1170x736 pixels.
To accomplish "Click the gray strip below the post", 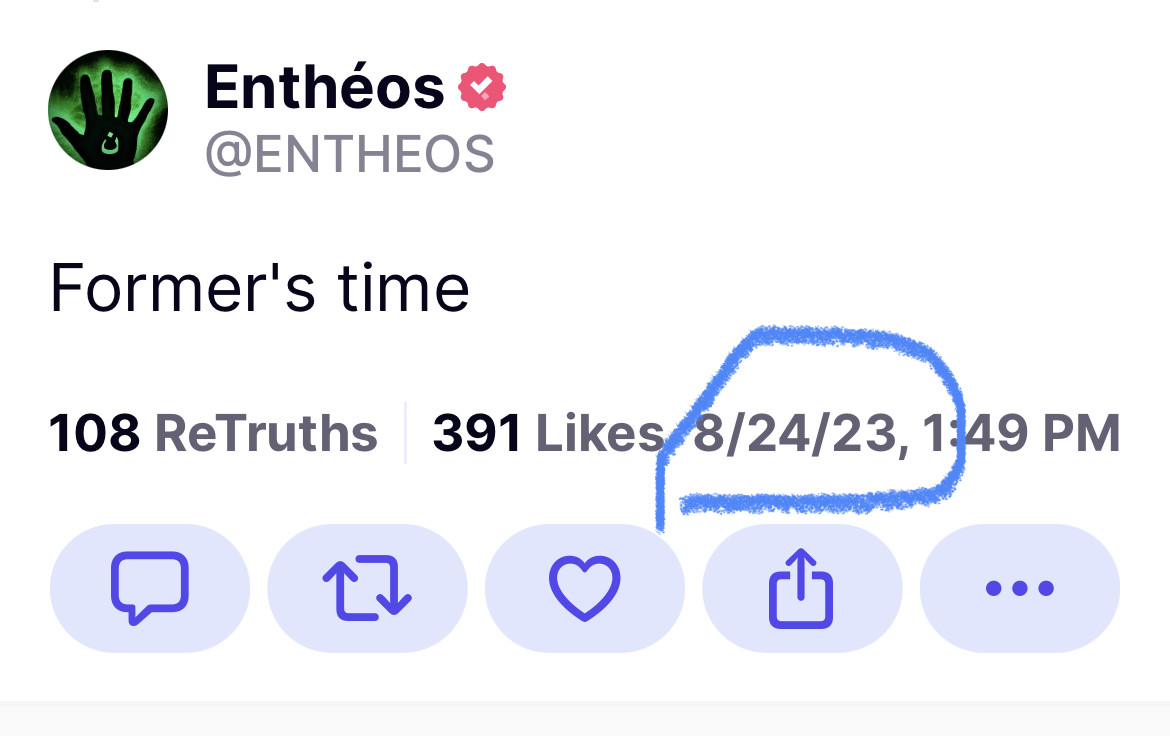I will pyautogui.click(x=585, y=718).
